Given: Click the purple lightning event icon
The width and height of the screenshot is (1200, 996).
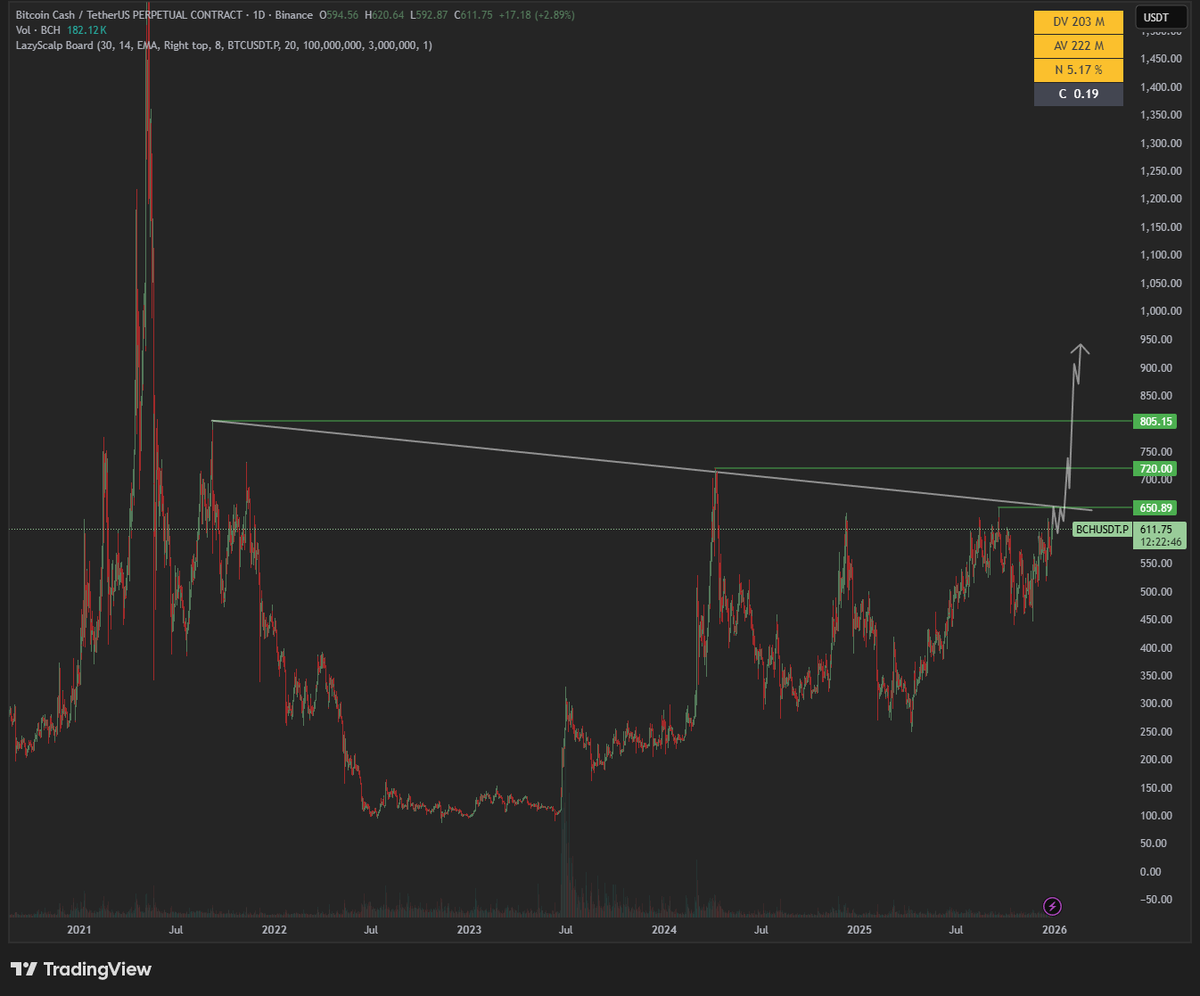Looking at the screenshot, I should pos(1052,906).
